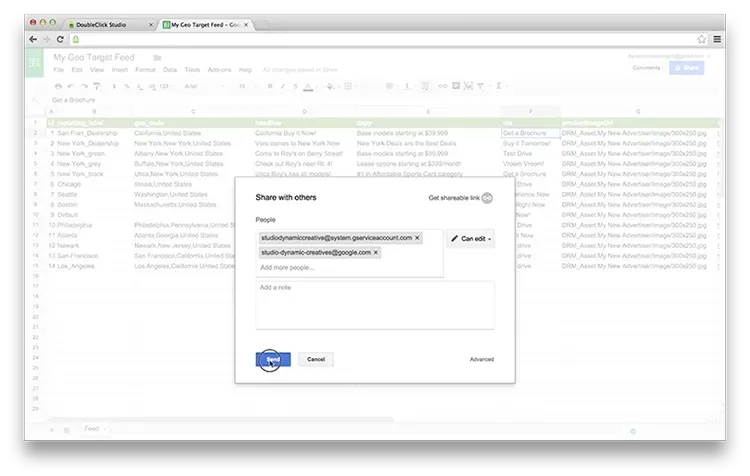750x476 pixels.
Task: Open the Feed sheet tab menu arrow
Action: (x=105, y=428)
